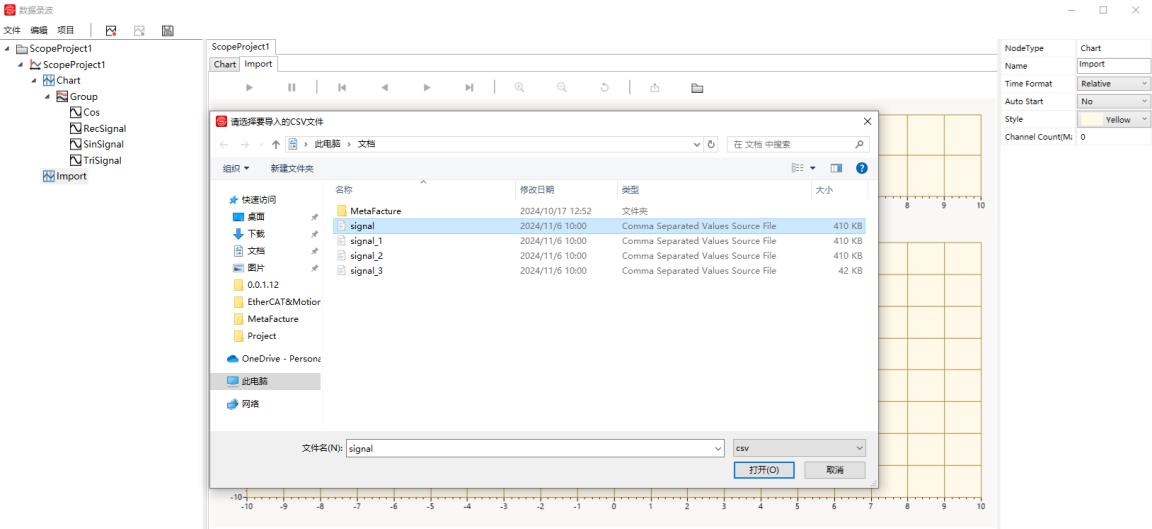Collapse the Chart tree node

(x=34, y=80)
